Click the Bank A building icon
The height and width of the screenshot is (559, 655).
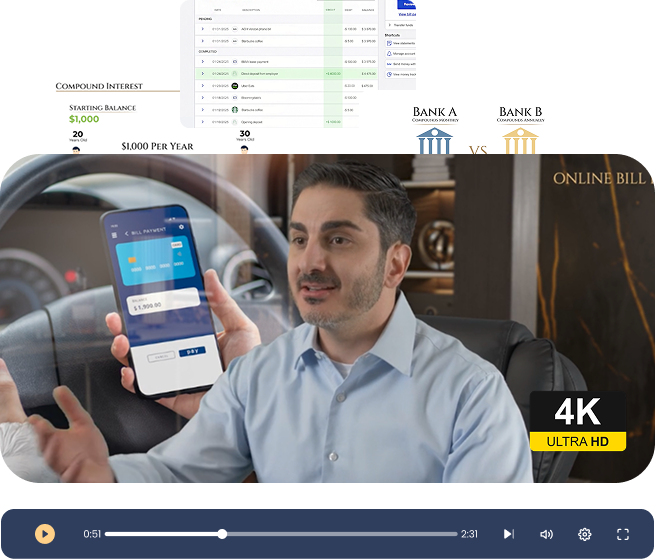point(435,141)
